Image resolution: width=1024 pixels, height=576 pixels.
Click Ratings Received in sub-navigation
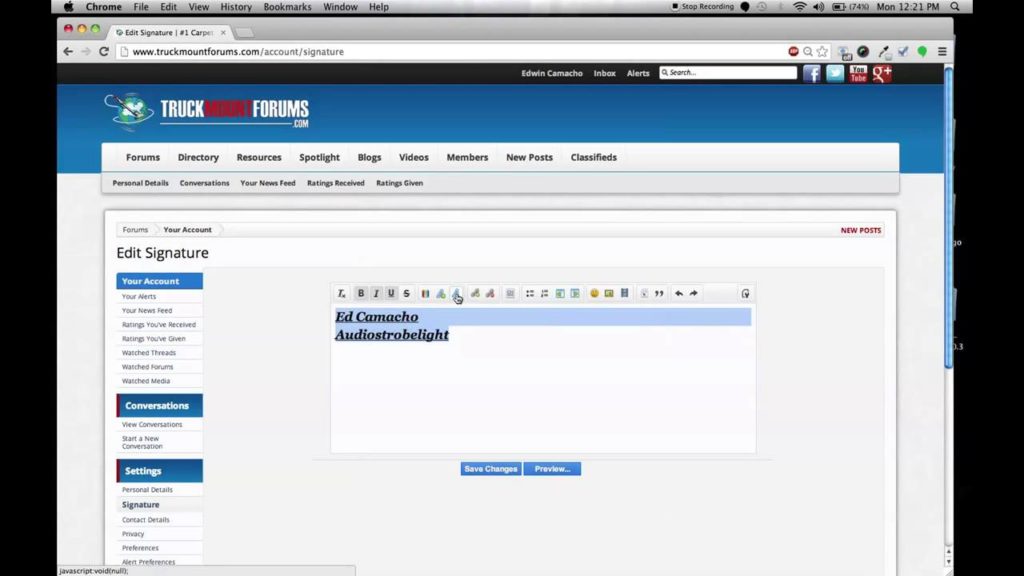pos(336,183)
